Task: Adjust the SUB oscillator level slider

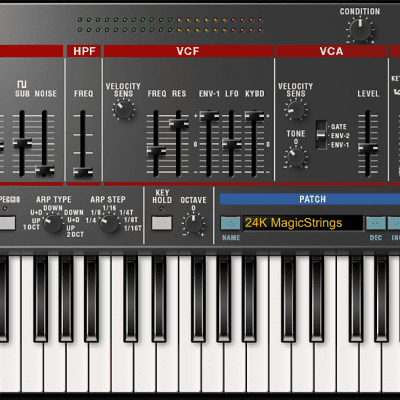Action: pyautogui.click(x=22, y=143)
